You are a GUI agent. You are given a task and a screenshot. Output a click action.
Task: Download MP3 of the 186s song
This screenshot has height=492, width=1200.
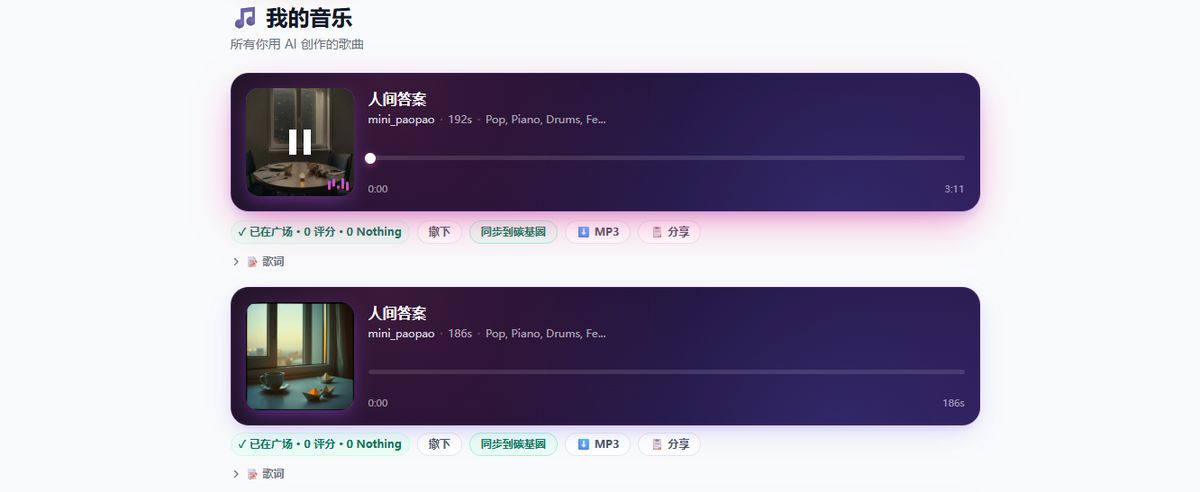click(x=597, y=444)
